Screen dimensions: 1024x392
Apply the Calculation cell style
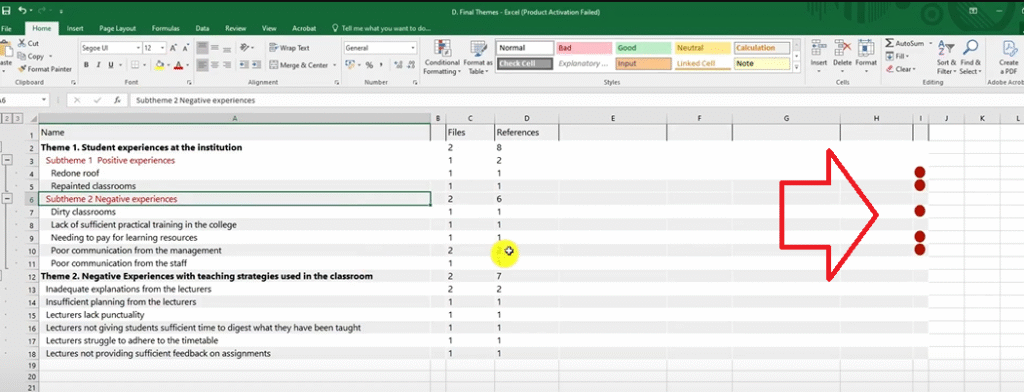click(x=761, y=48)
